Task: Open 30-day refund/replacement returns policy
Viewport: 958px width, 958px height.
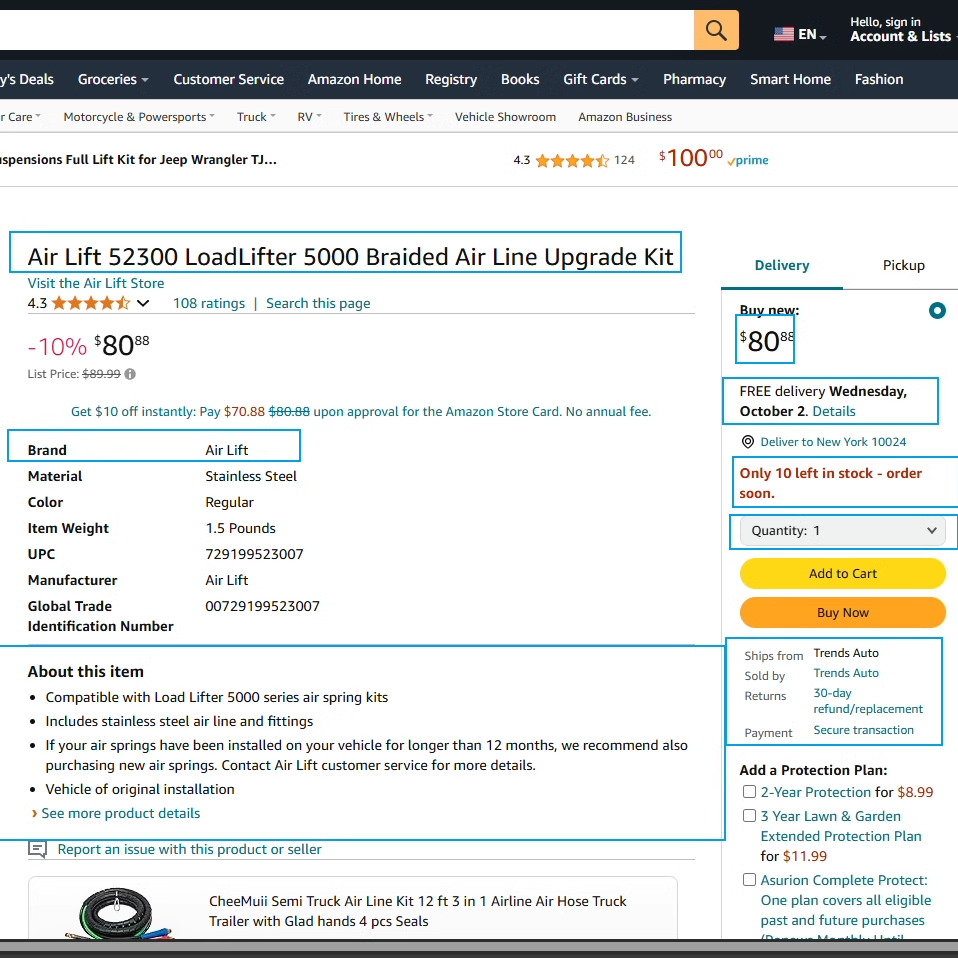Action: 868,701
